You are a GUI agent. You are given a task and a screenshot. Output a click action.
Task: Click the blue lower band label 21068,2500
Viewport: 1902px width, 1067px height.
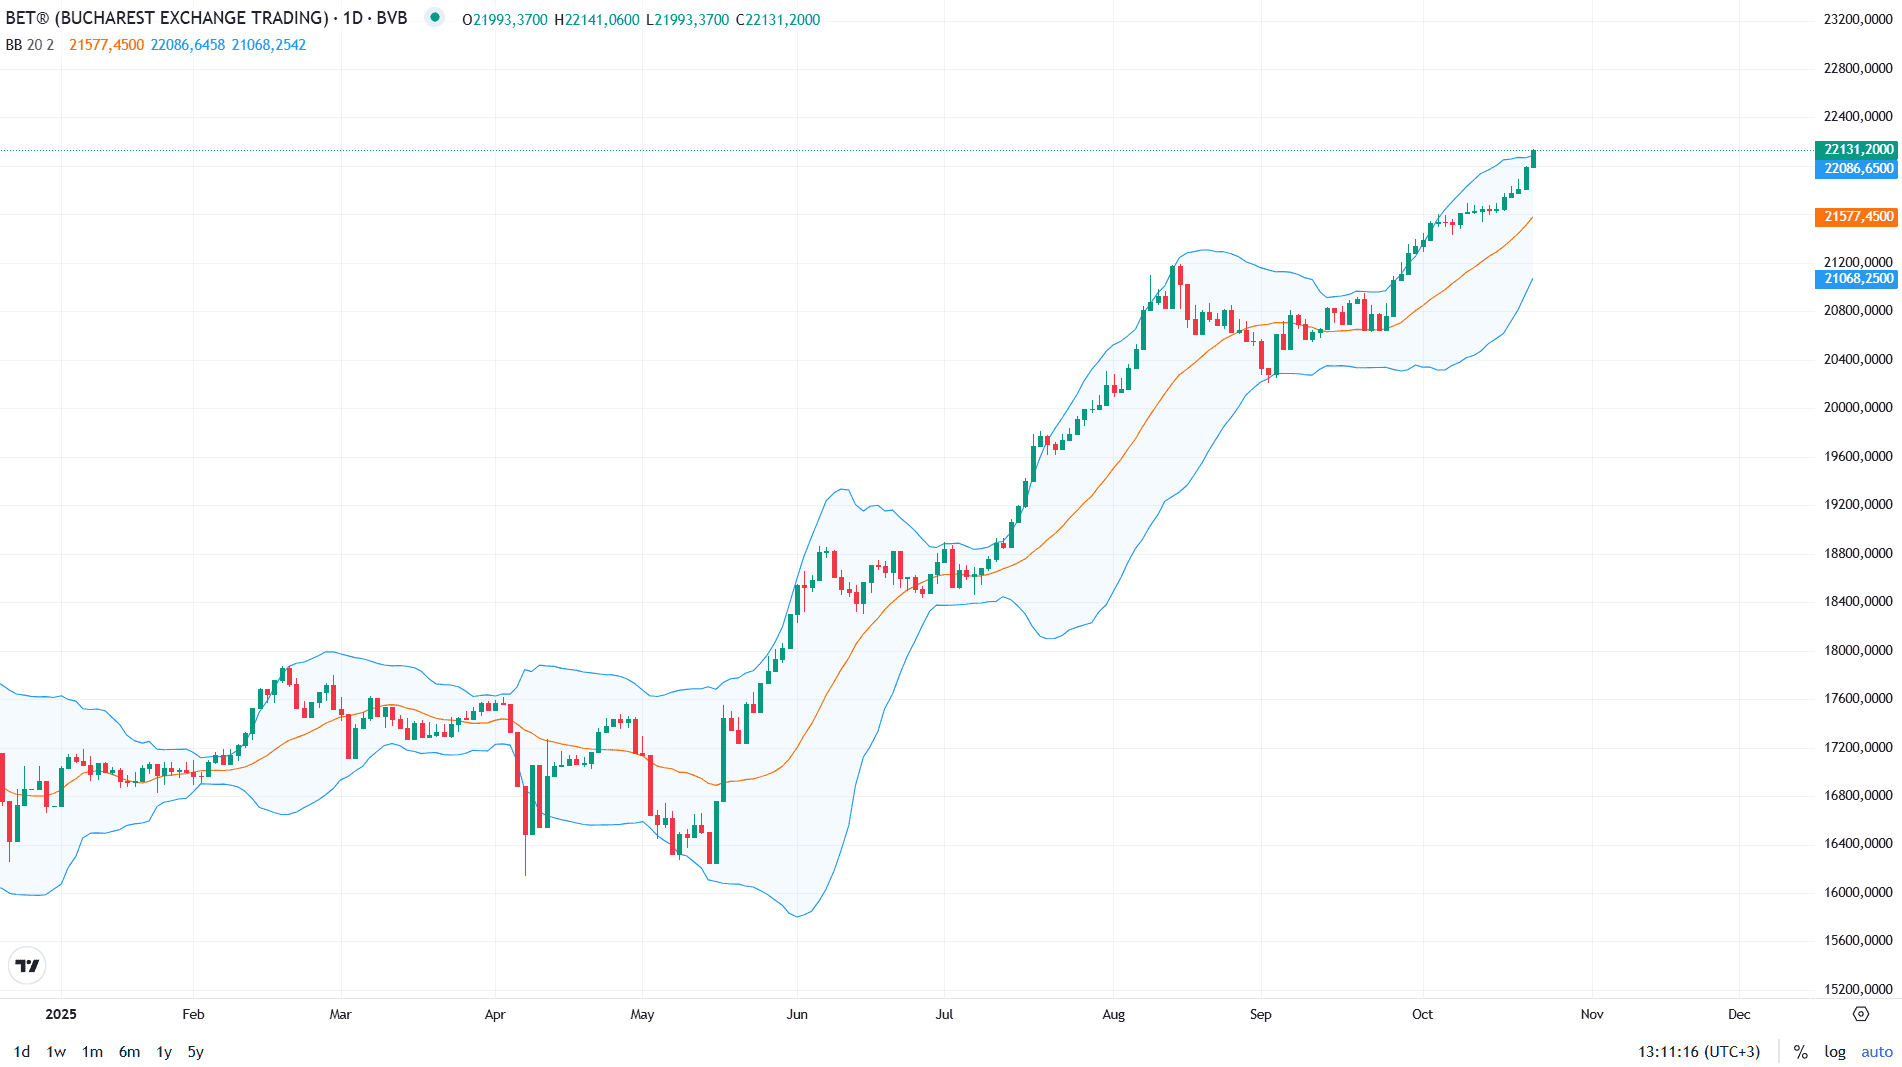(x=1857, y=278)
